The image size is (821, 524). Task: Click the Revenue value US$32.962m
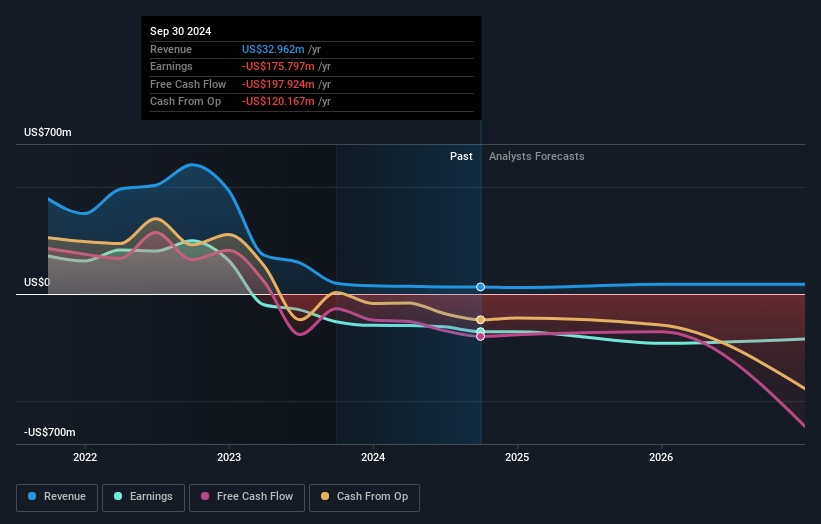click(273, 49)
